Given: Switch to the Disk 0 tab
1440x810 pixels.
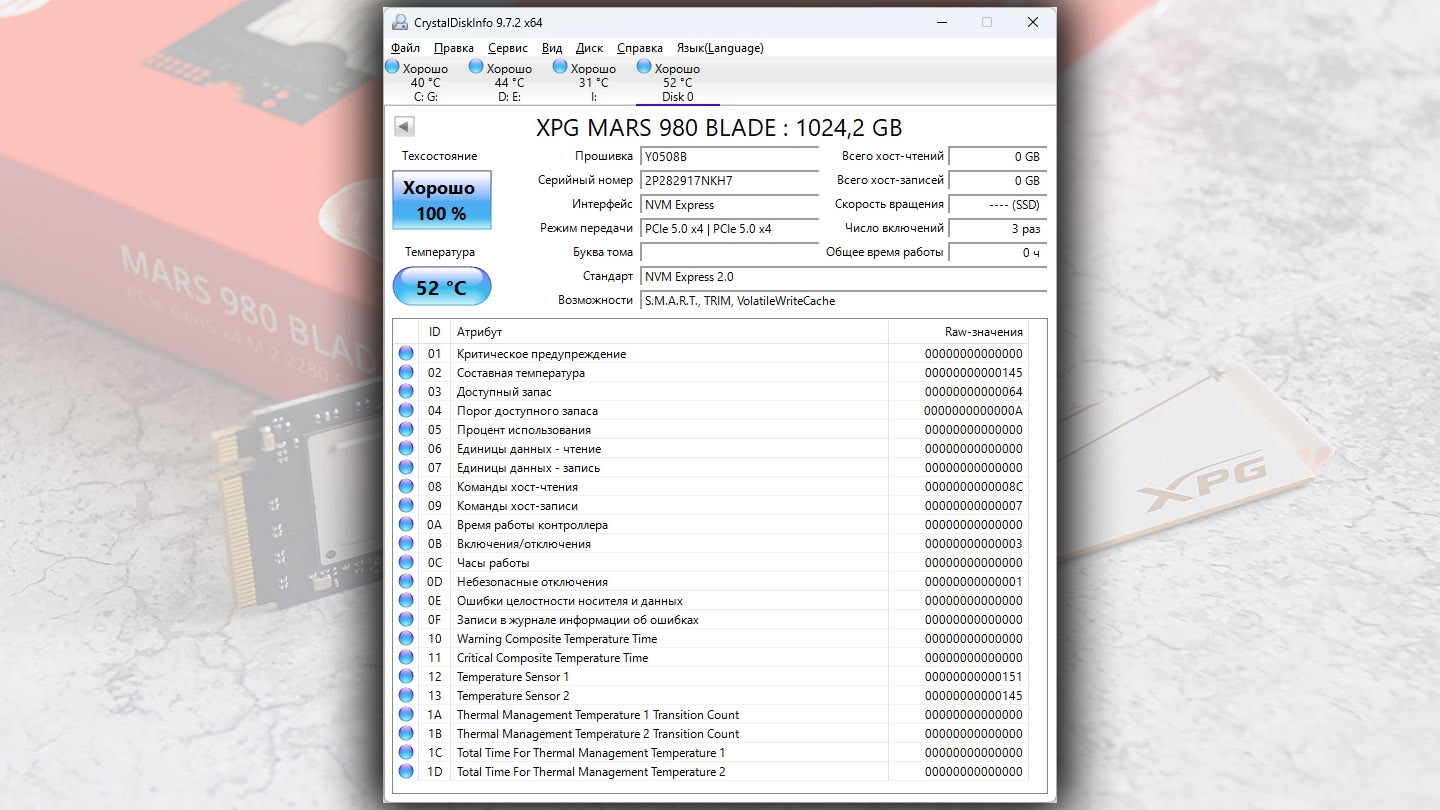Looking at the screenshot, I should coord(677,82).
